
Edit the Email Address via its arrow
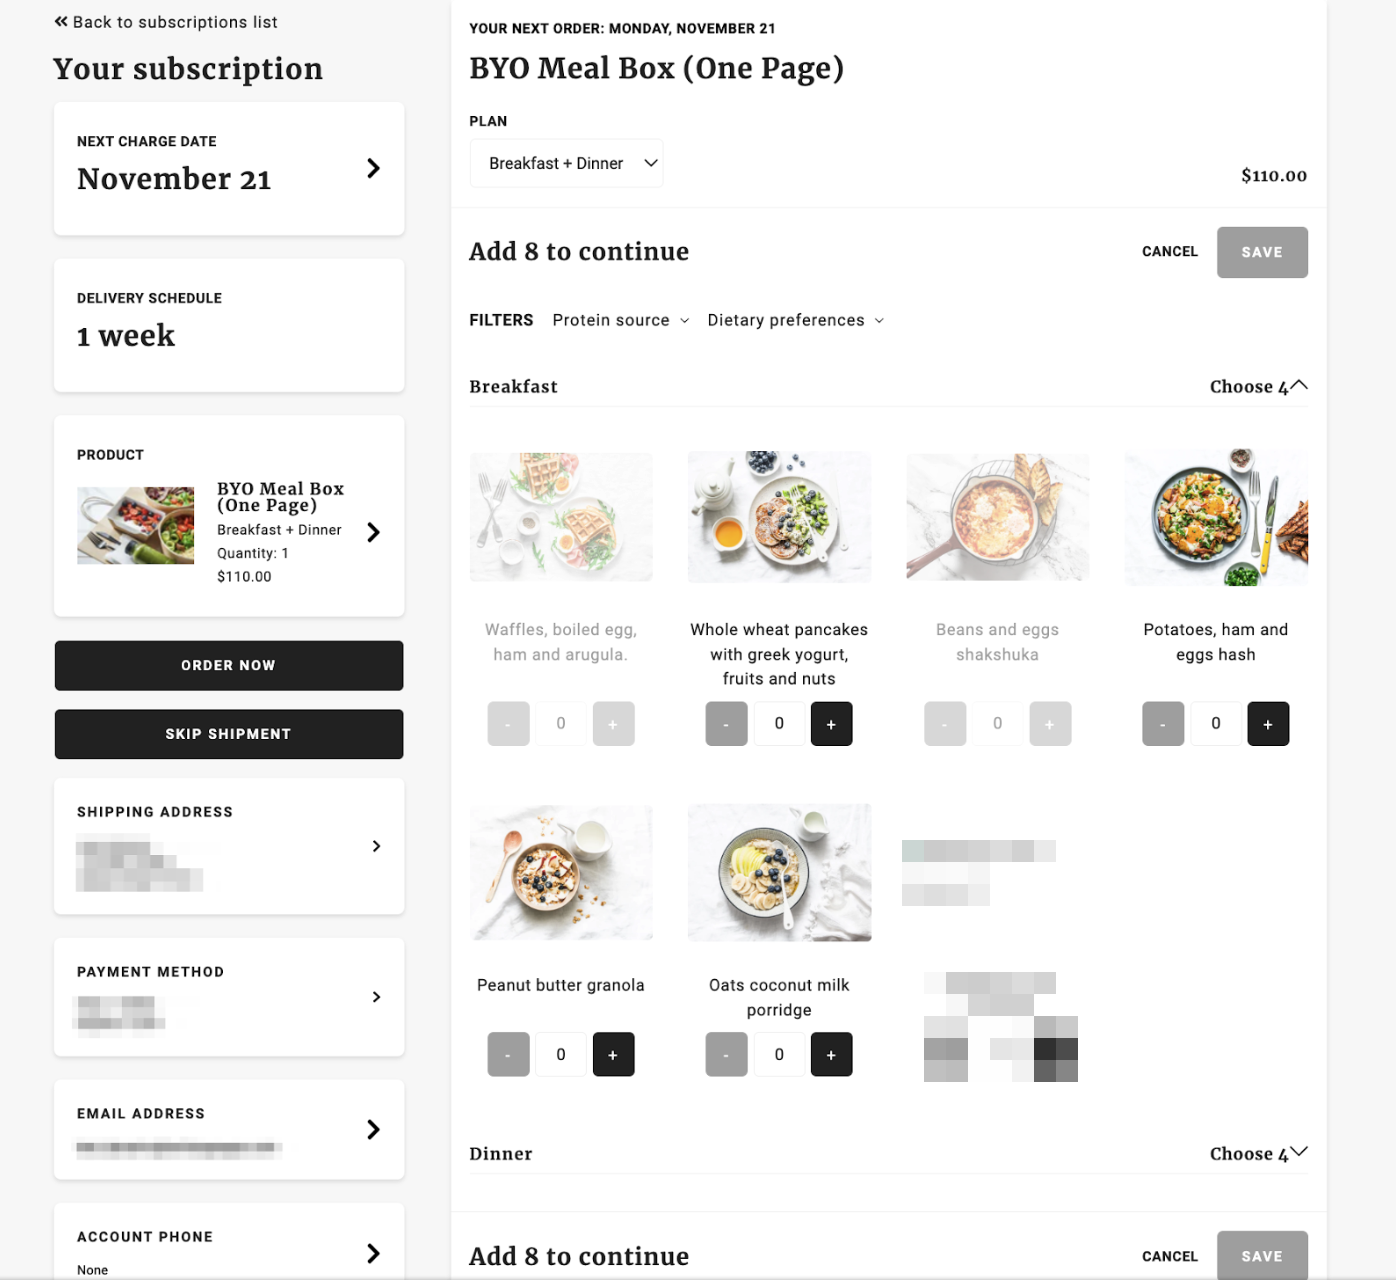373,1129
